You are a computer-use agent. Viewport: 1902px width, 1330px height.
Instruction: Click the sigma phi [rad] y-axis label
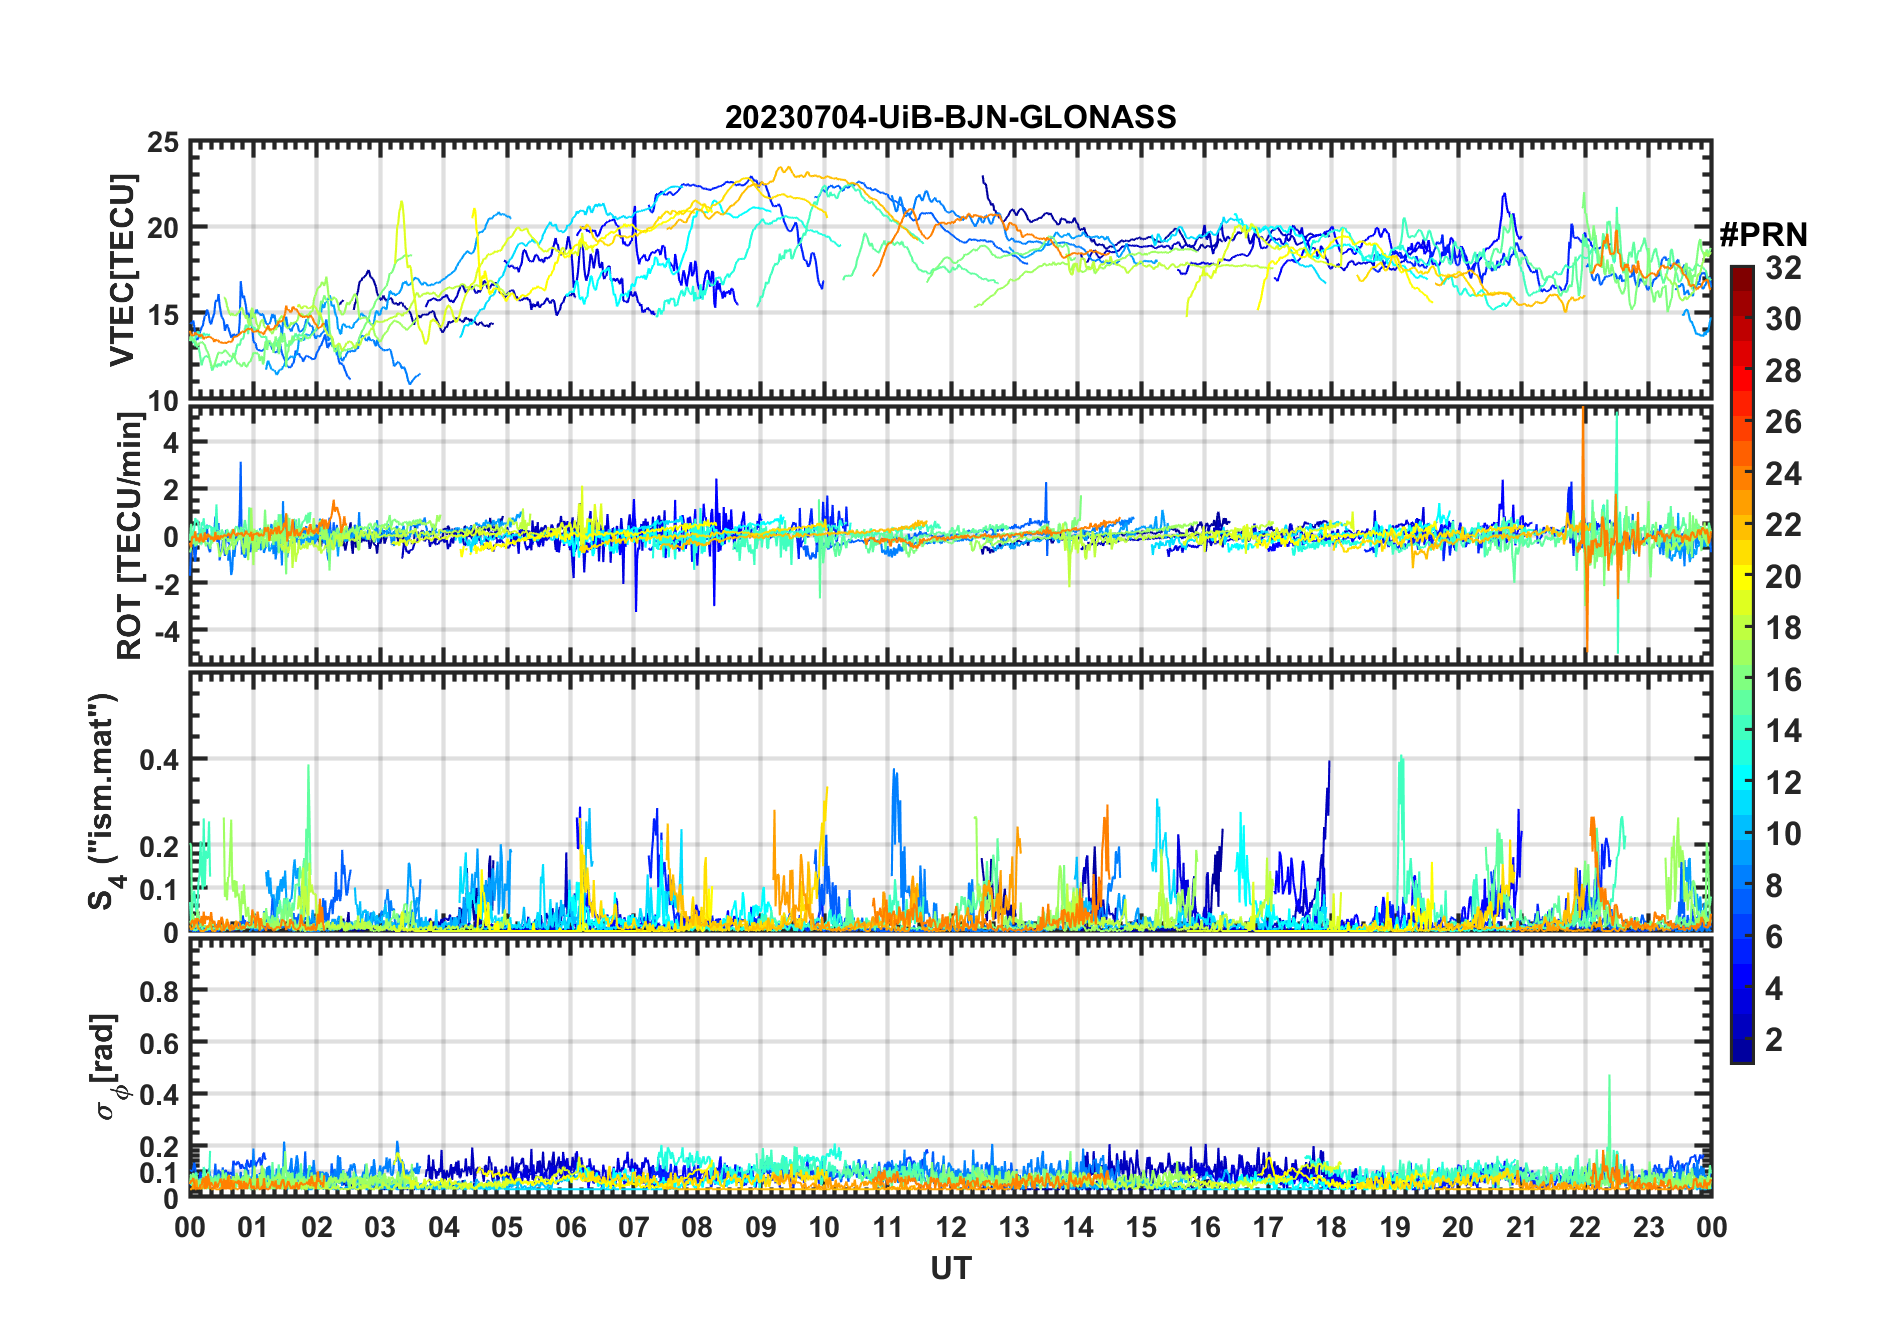click(108, 1067)
